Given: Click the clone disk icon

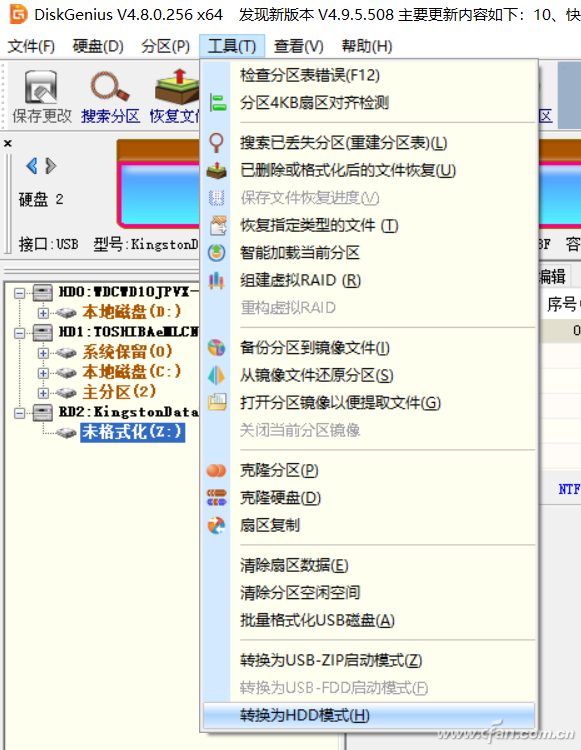Looking at the screenshot, I should pos(217,497).
